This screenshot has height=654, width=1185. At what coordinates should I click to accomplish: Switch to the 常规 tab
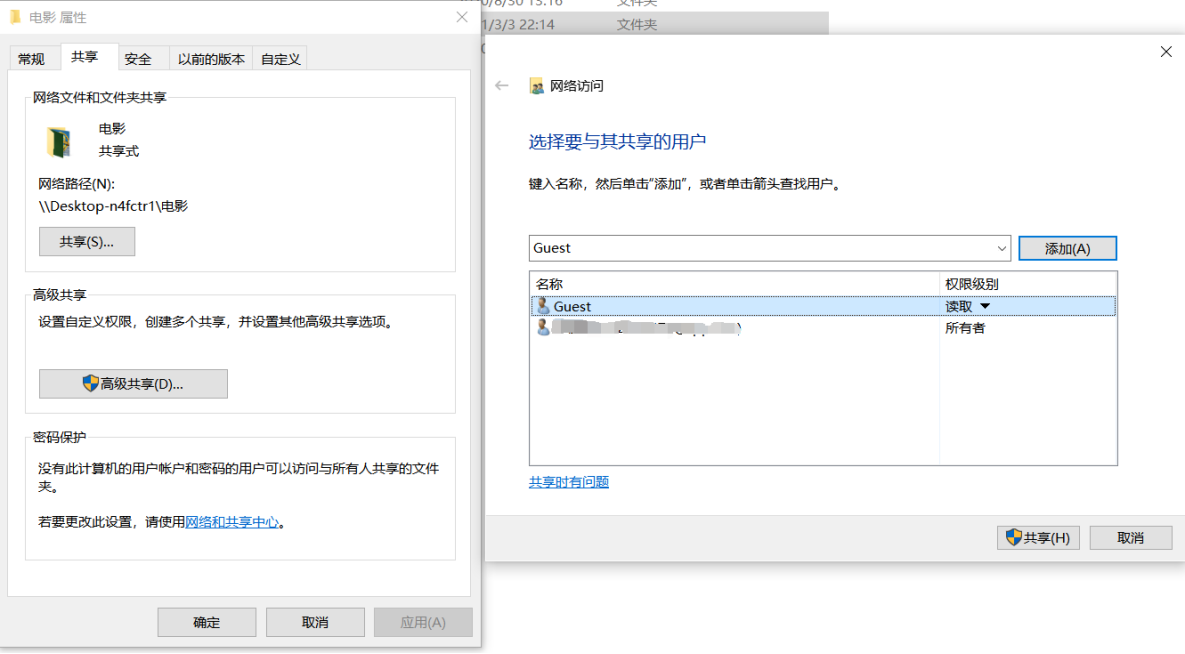[32, 59]
